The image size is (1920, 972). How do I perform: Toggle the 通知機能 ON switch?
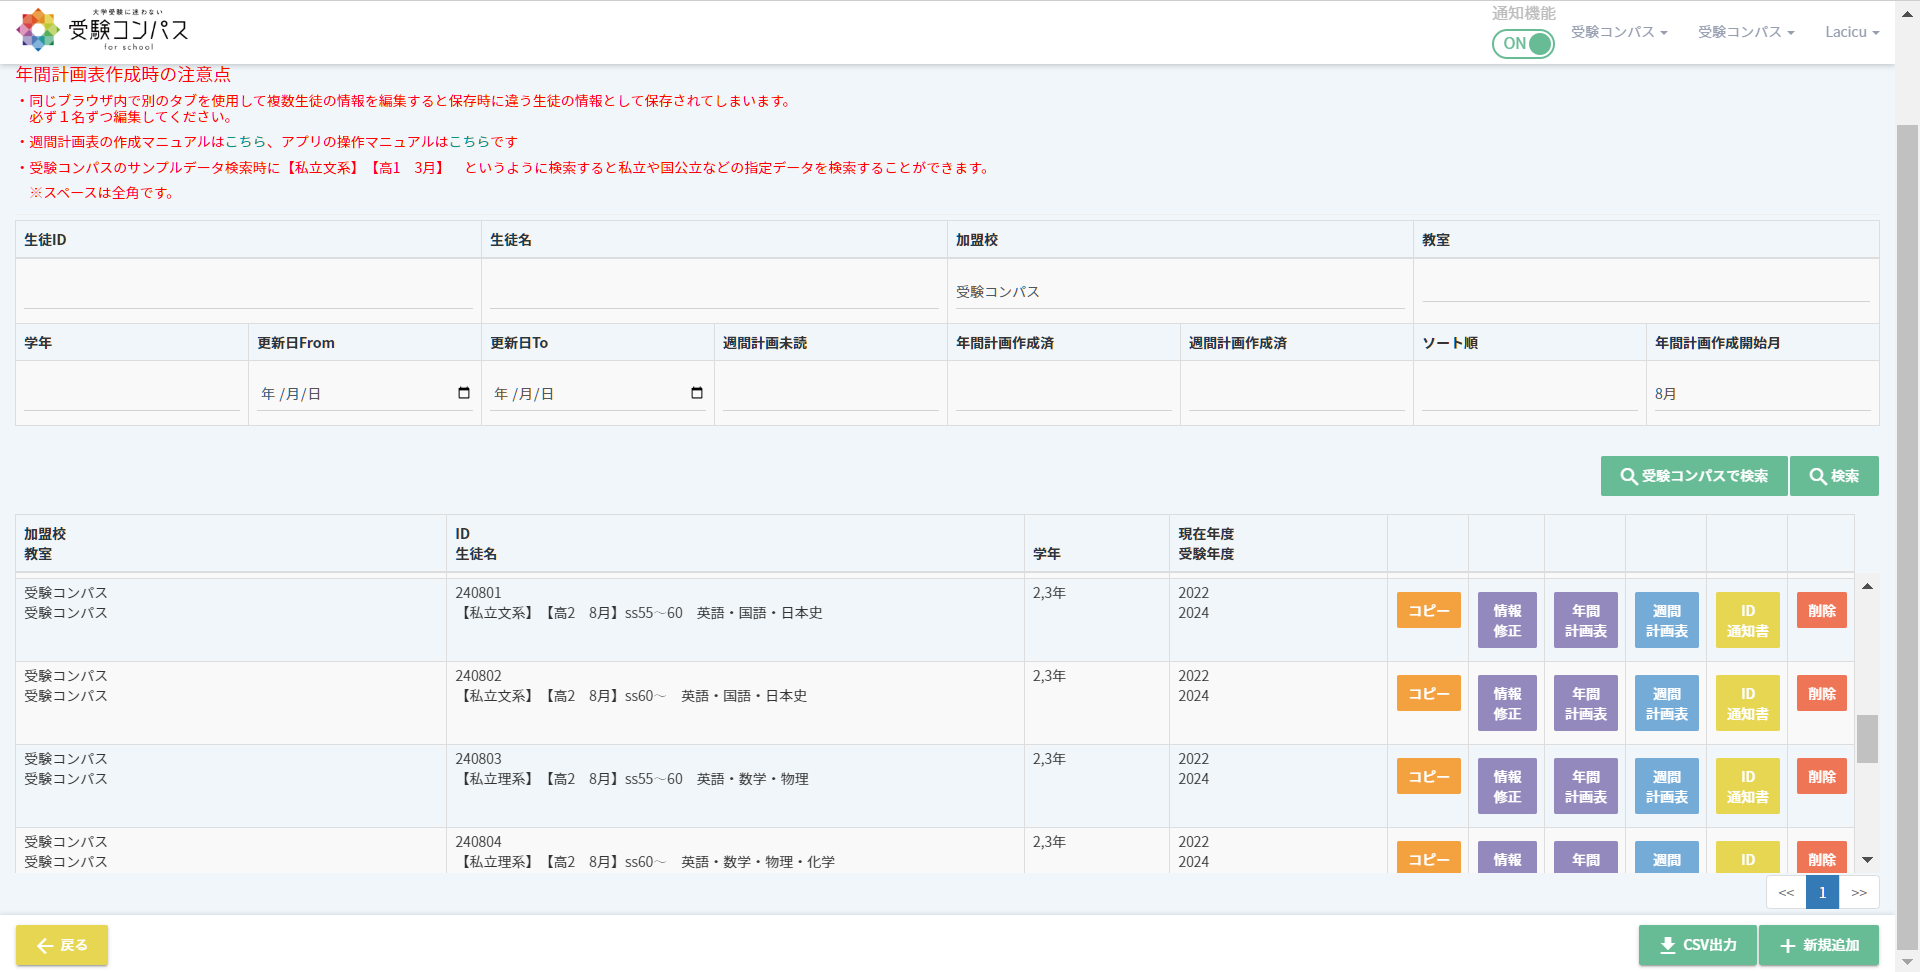(x=1523, y=44)
